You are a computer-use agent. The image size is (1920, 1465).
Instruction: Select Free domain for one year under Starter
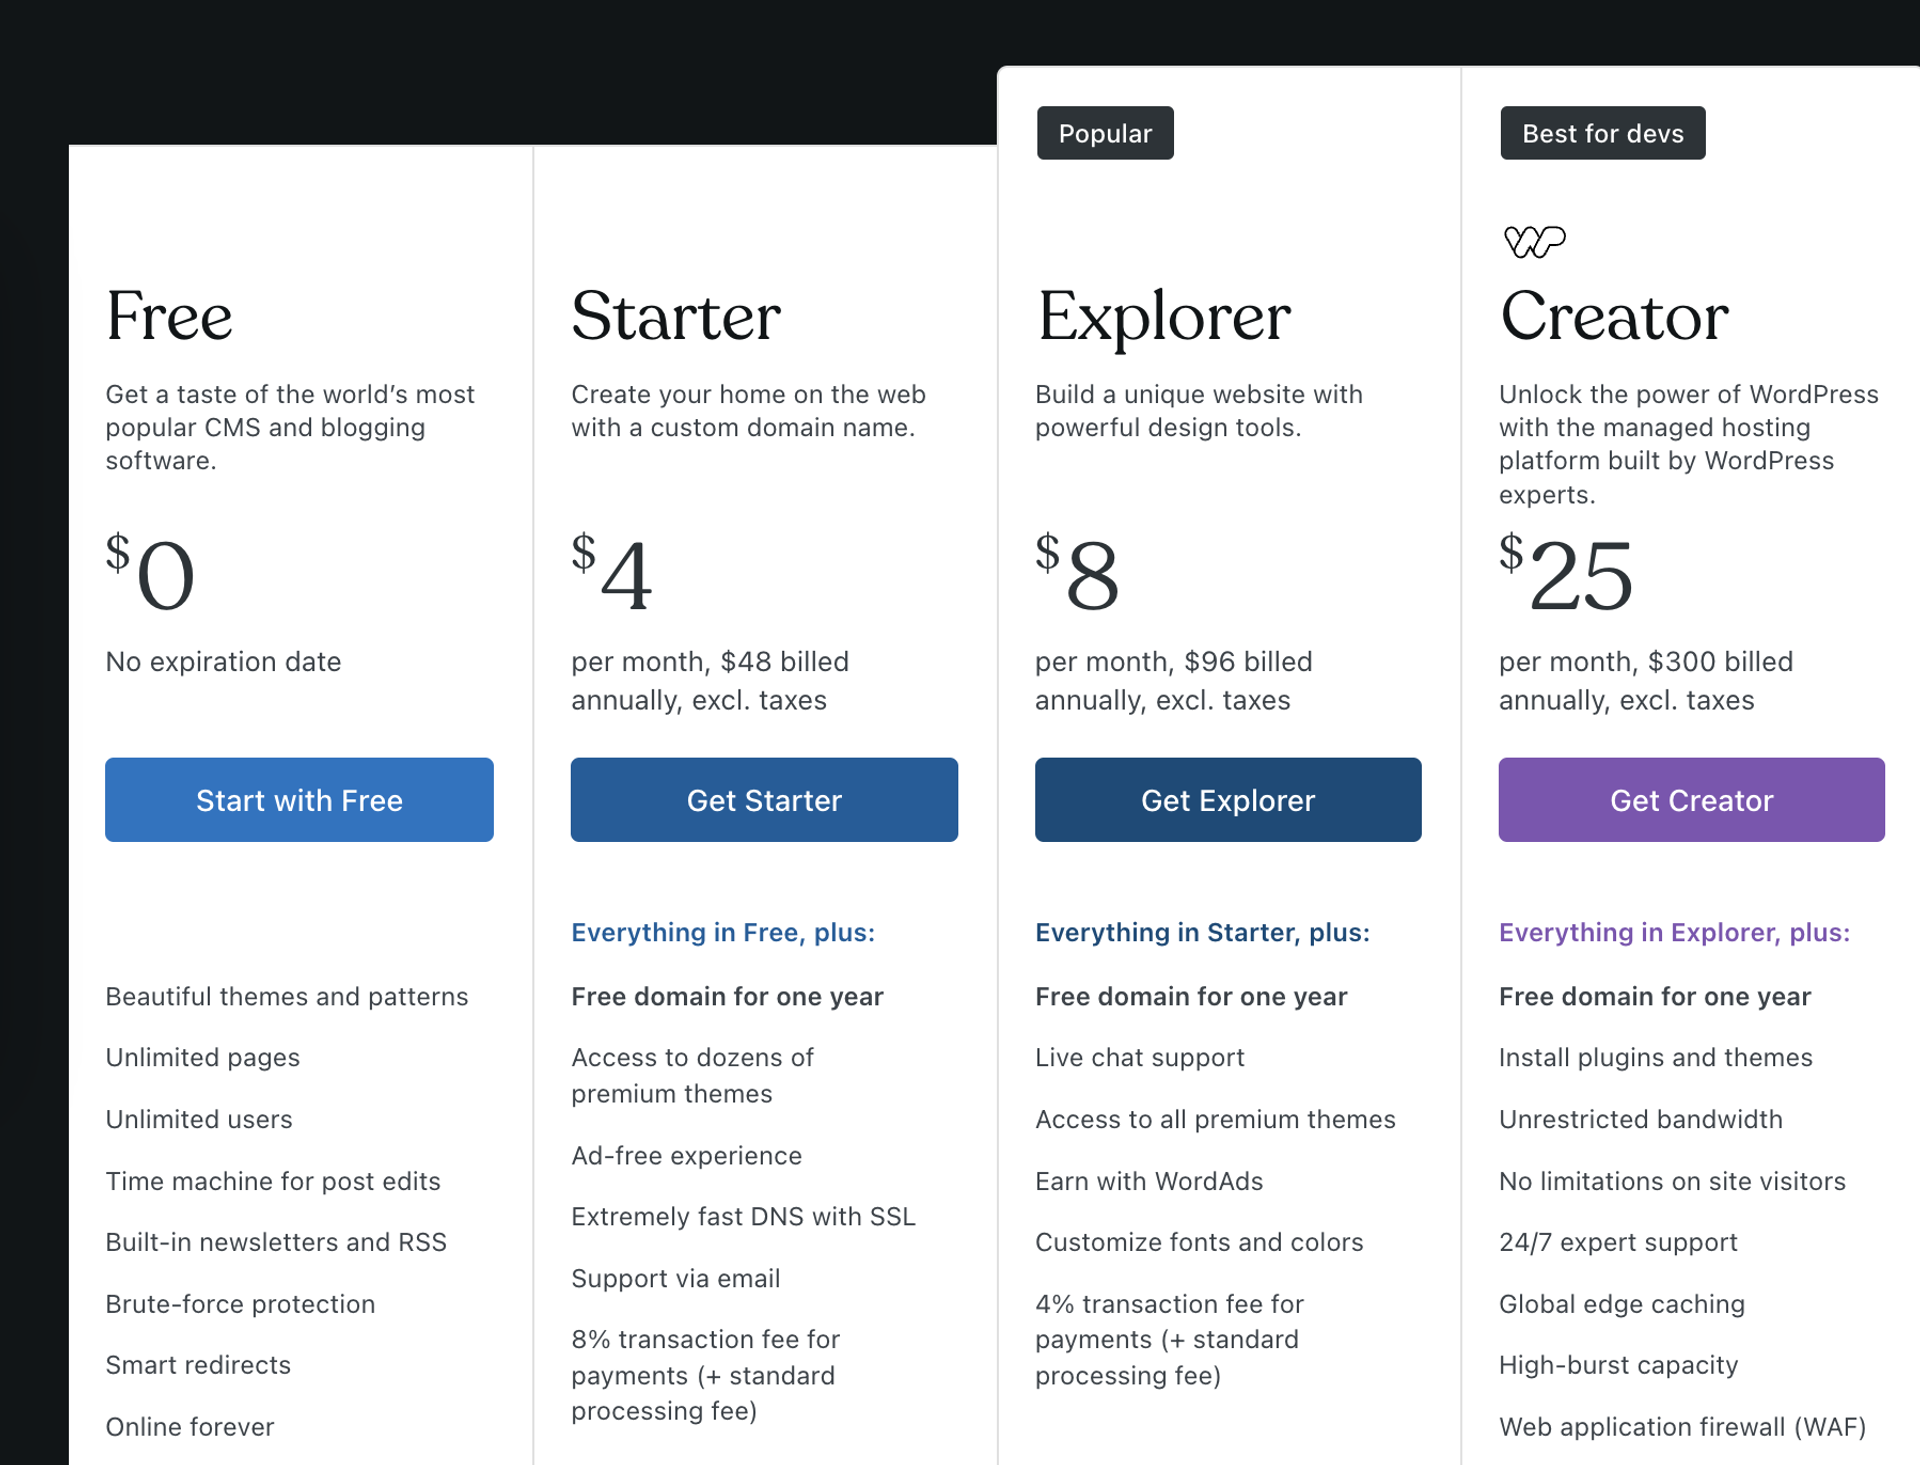(727, 996)
